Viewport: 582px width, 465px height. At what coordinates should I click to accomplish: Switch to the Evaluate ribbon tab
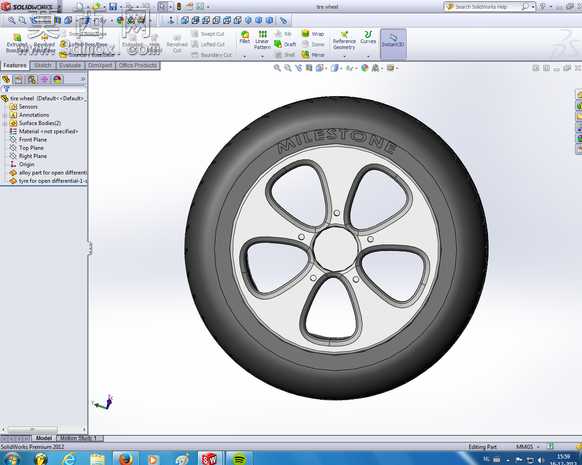point(70,65)
